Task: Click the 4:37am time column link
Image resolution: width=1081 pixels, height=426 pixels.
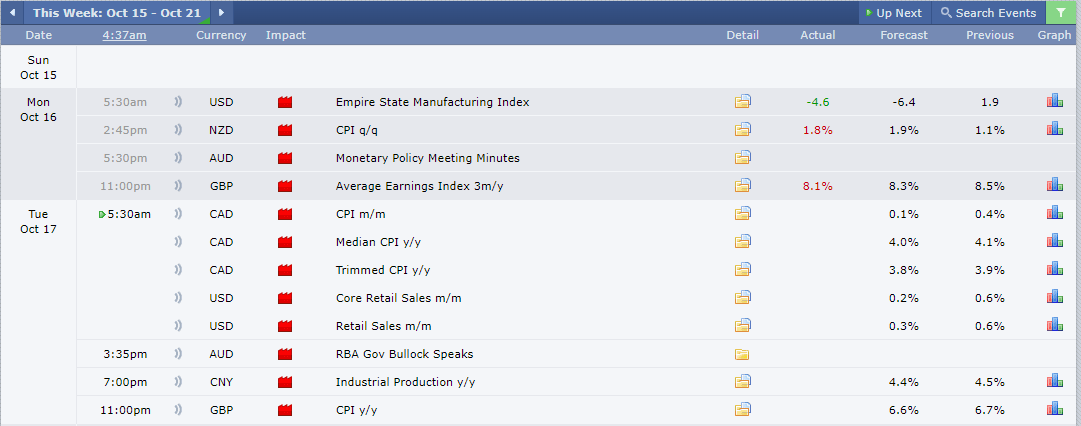Action: 124,35
